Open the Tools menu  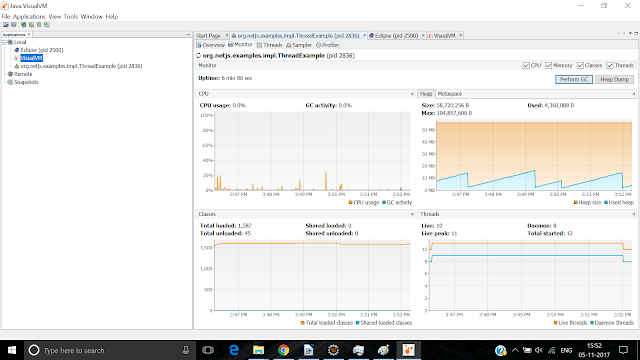[x=71, y=17]
